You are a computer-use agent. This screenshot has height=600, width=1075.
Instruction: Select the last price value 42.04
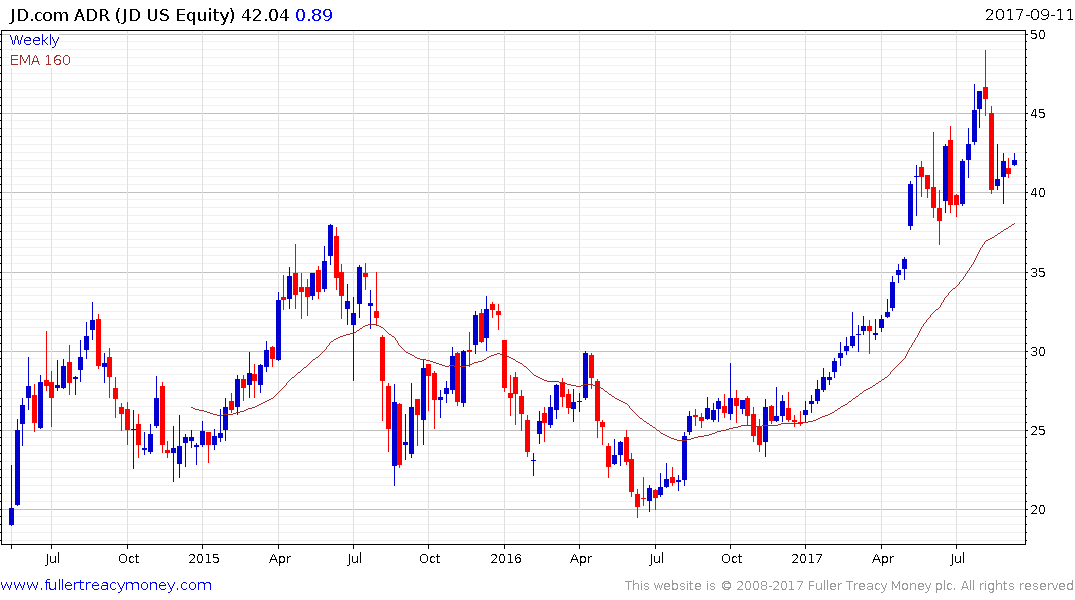click(265, 15)
